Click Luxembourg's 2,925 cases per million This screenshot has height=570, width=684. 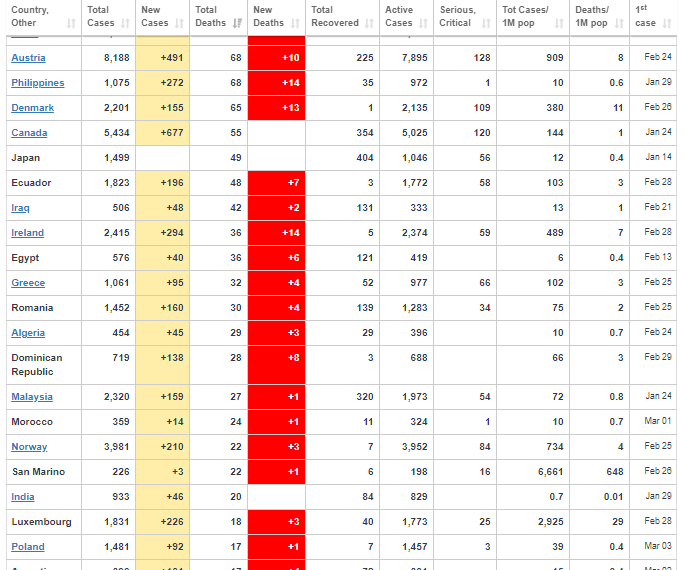coord(533,522)
